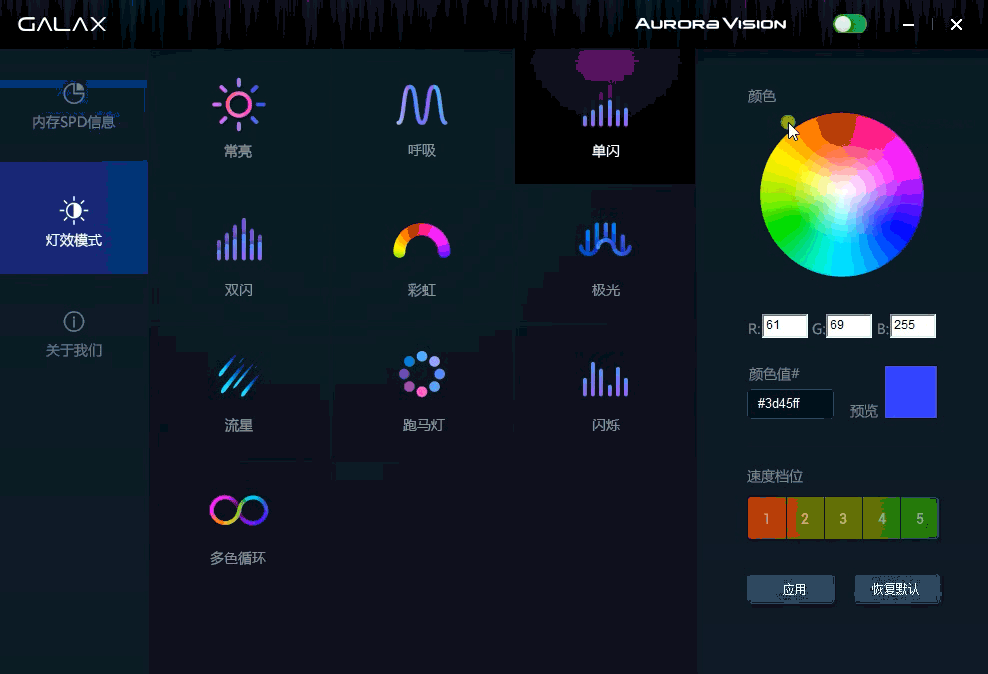Screen dimensions: 988x674
Task: Select the 单闪 single flash effect
Action: [605, 117]
